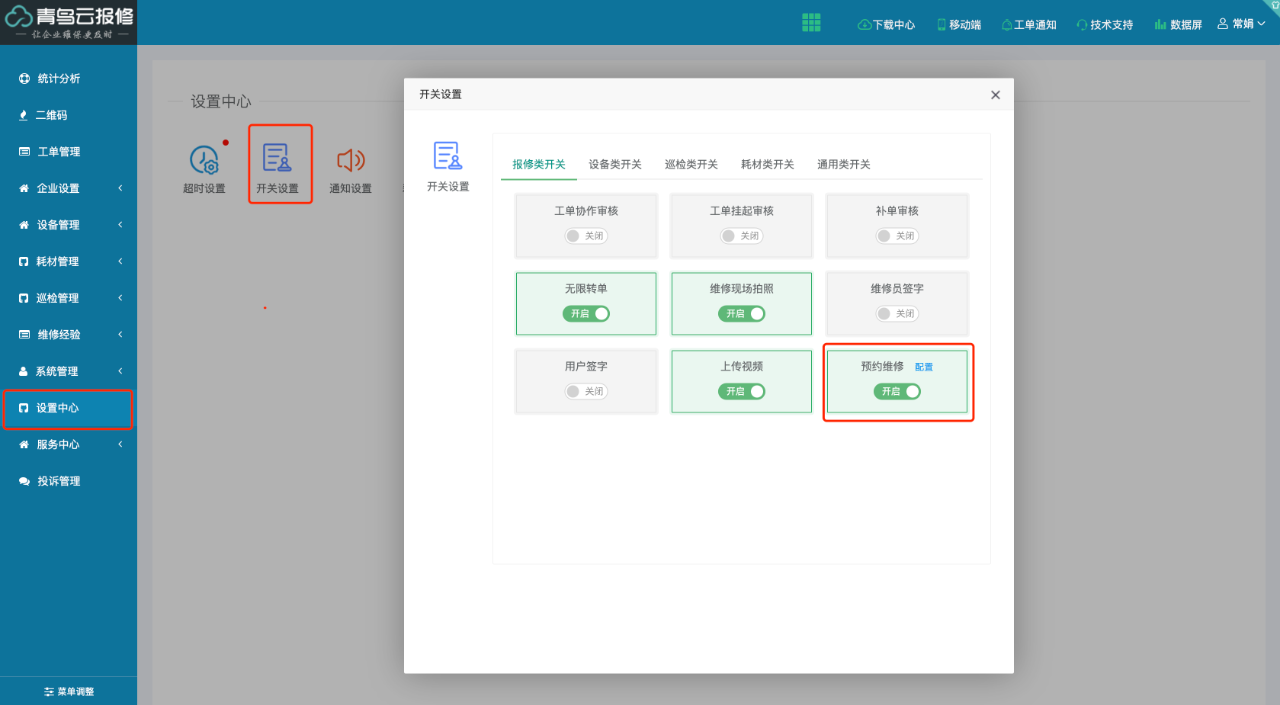The image size is (1280, 705).
Task: Open the 通用类开关 tab
Action: click(844, 163)
